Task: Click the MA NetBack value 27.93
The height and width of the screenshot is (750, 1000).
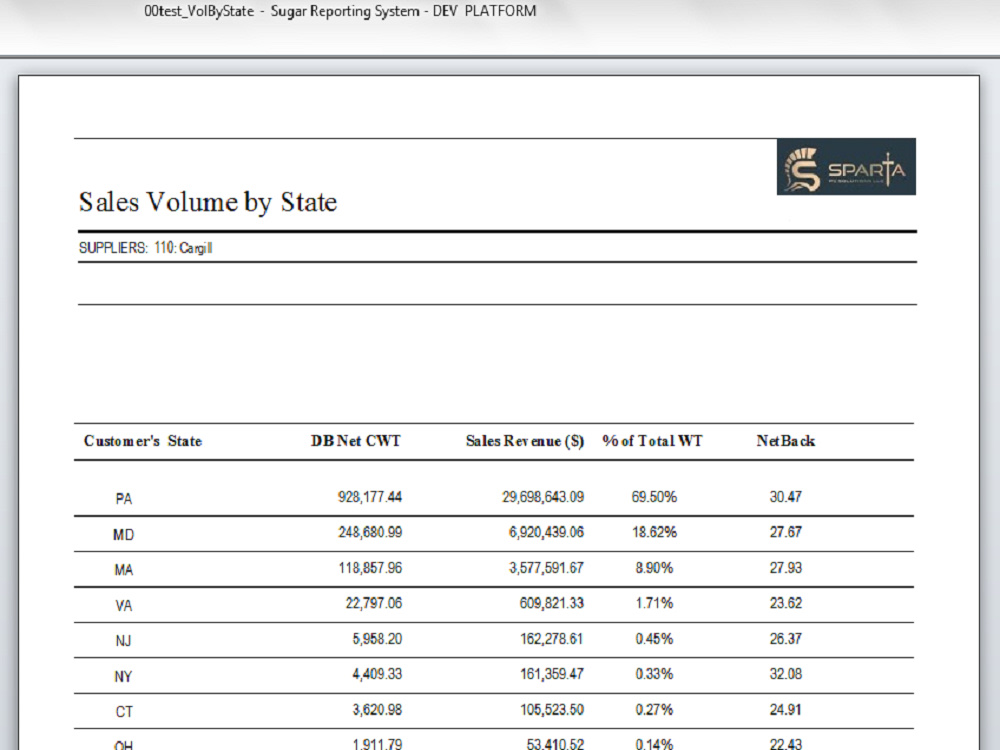Action: pyautogui.click(x=786, y=568)
